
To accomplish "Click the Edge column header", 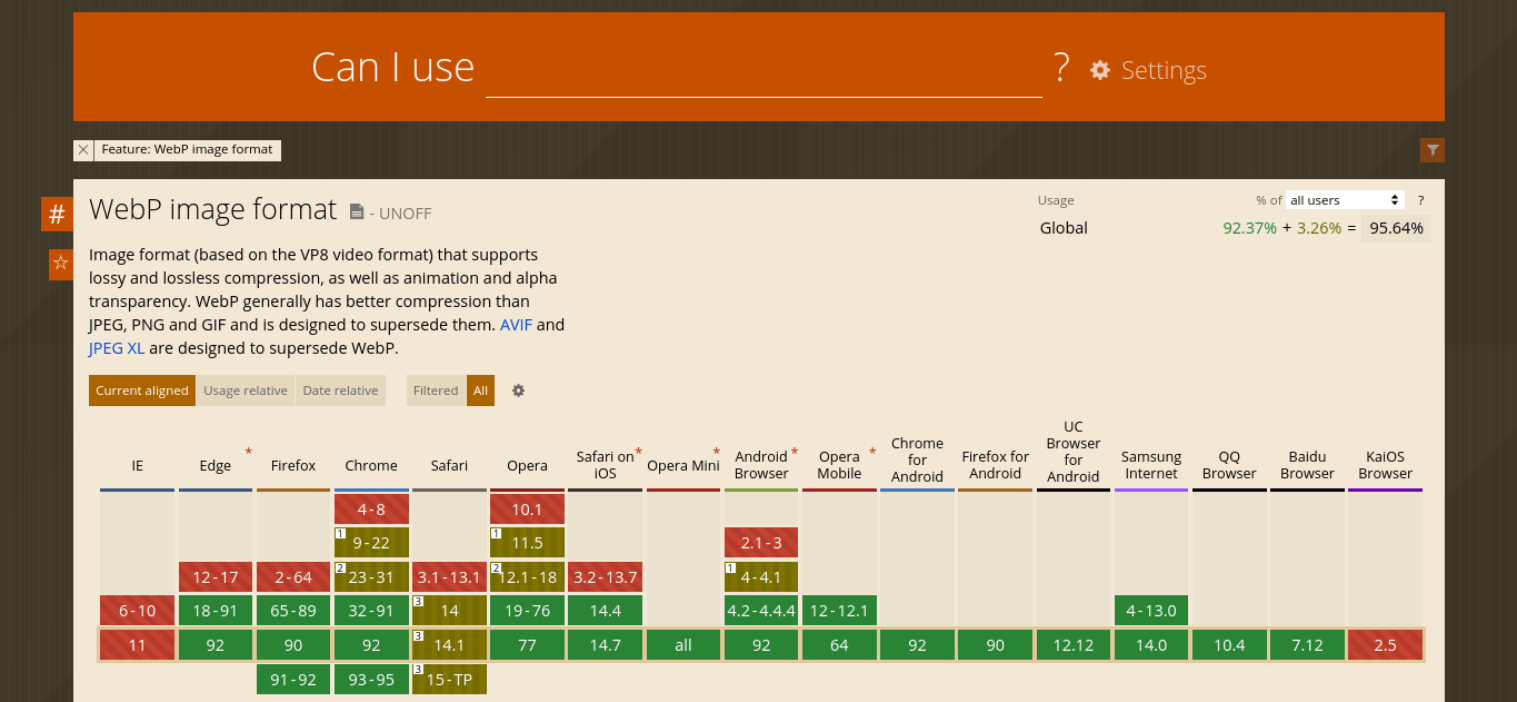I will tap(215, 466).
